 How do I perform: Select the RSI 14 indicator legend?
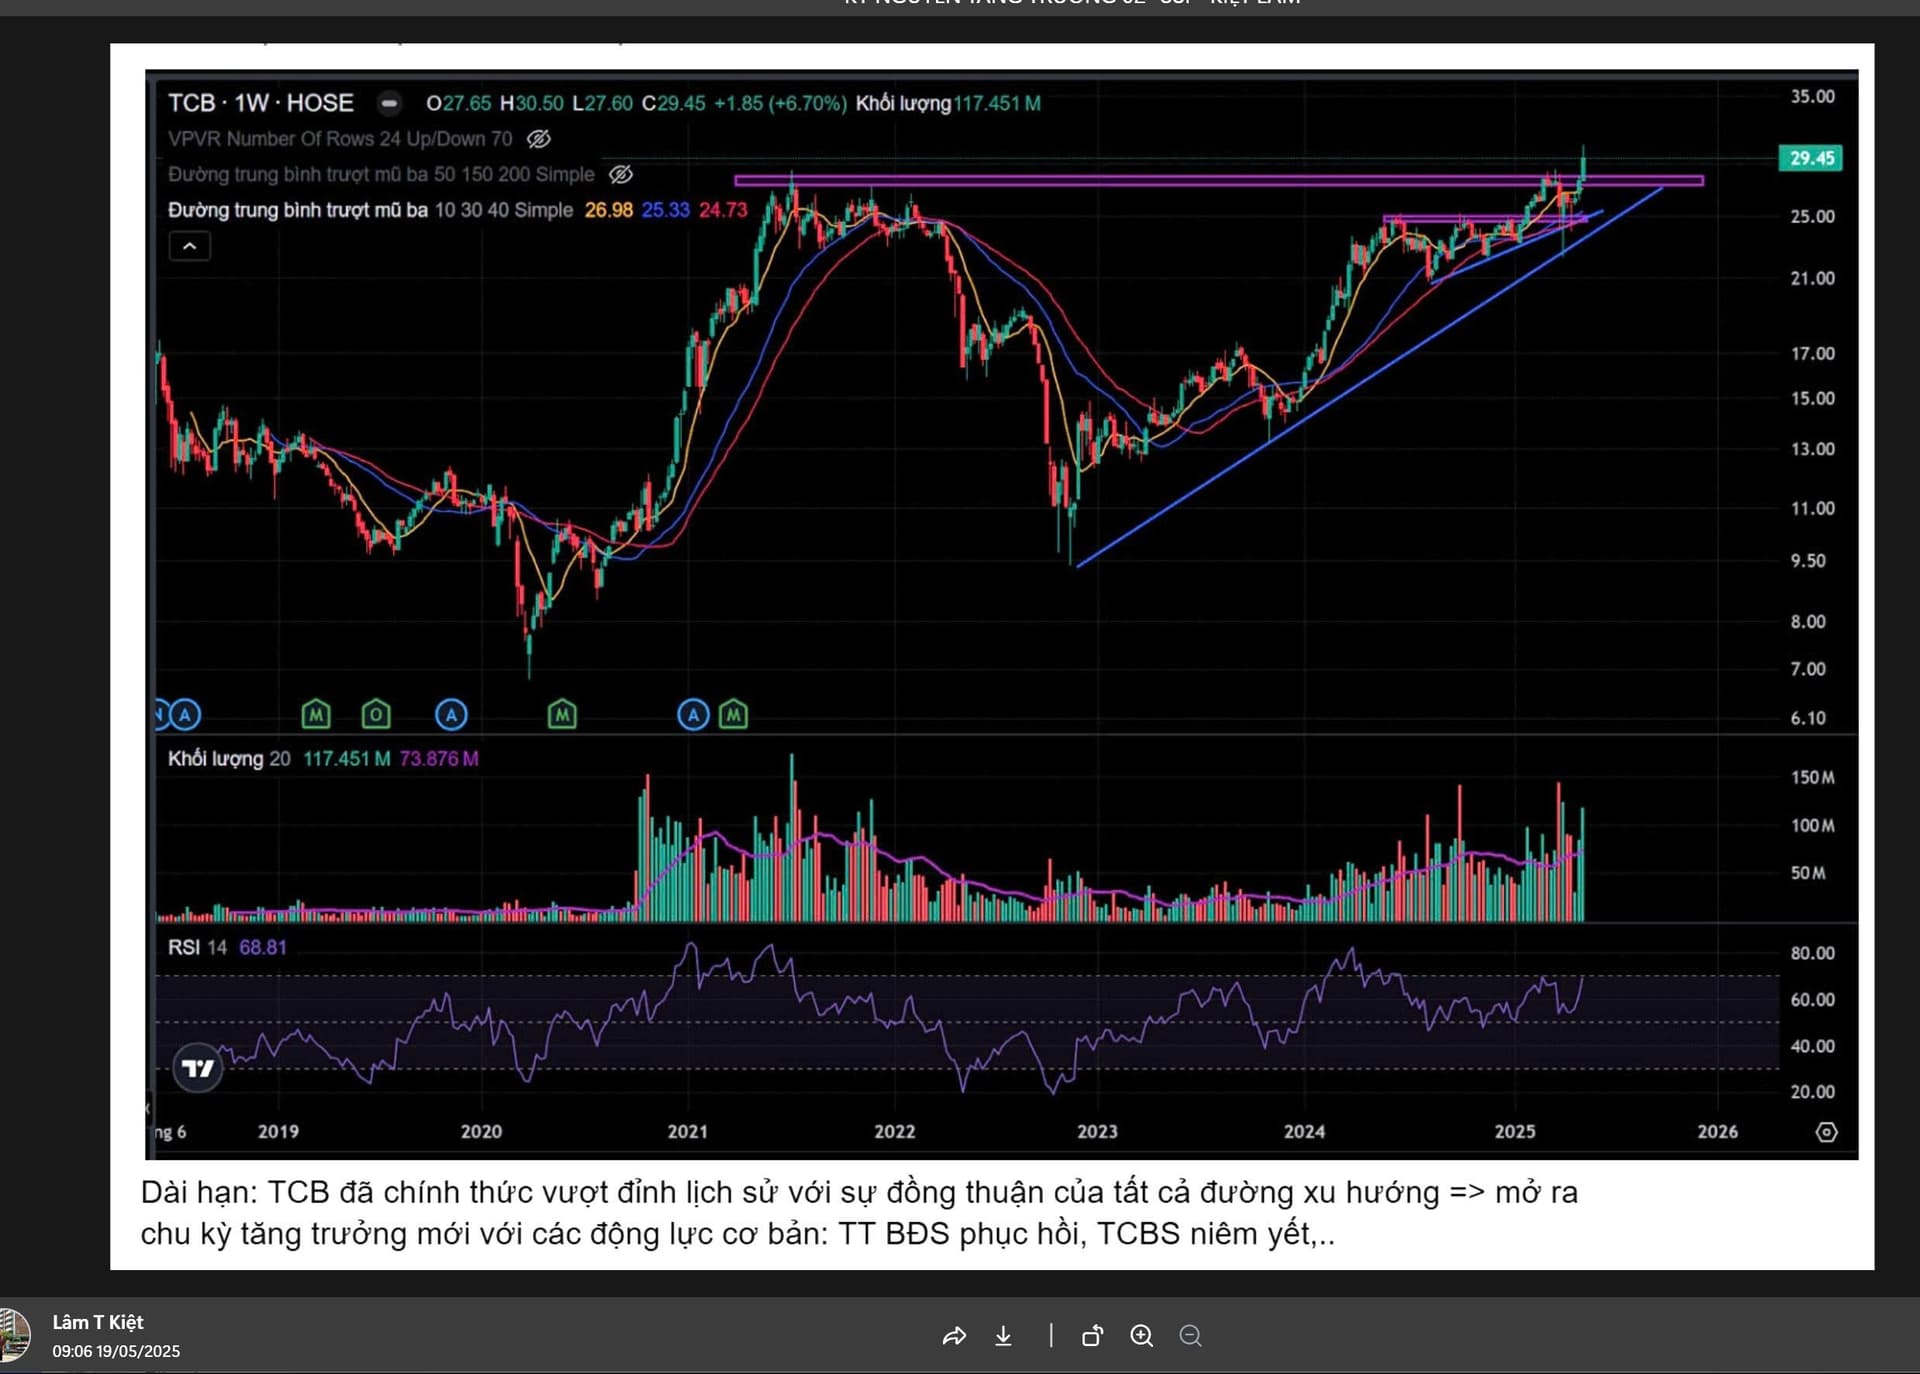pyautogui.click(x=197, y=947)
